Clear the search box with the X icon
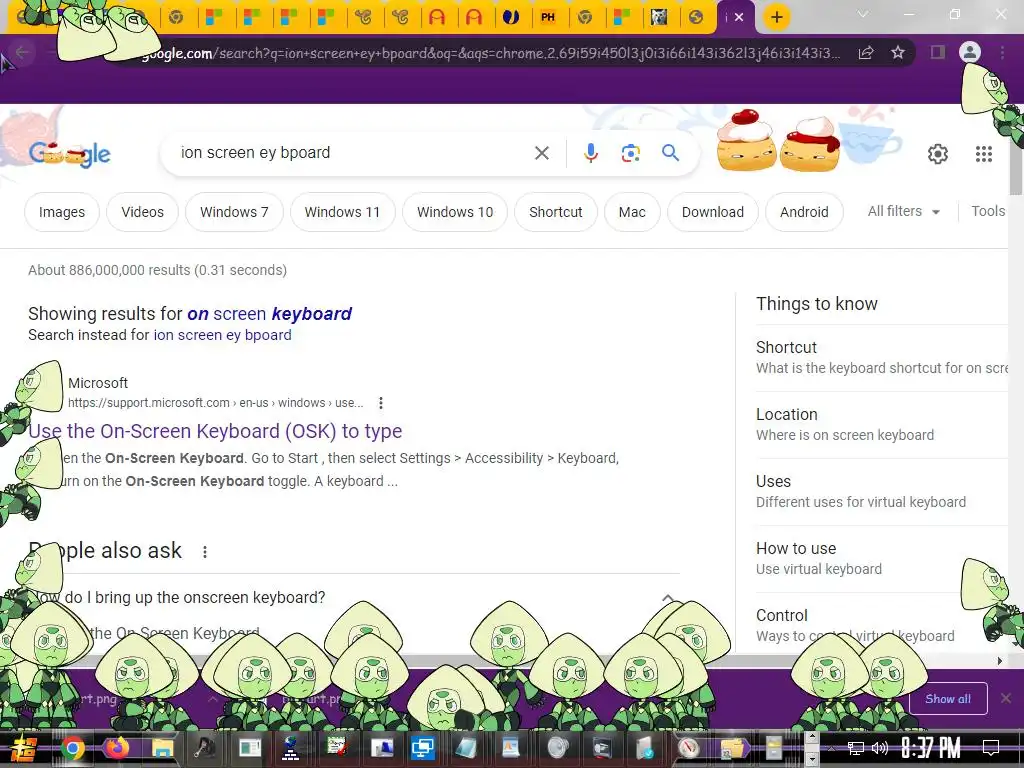 541,153
